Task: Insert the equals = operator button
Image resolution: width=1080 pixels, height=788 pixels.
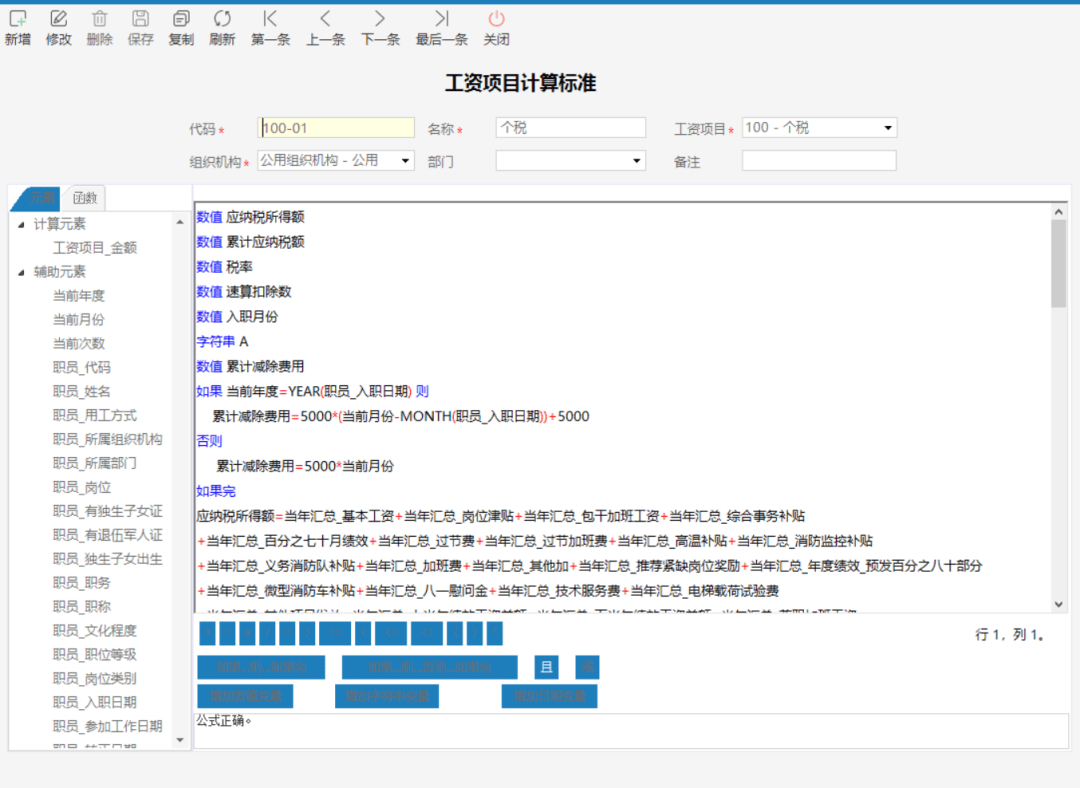Action: tap(287, 633)
